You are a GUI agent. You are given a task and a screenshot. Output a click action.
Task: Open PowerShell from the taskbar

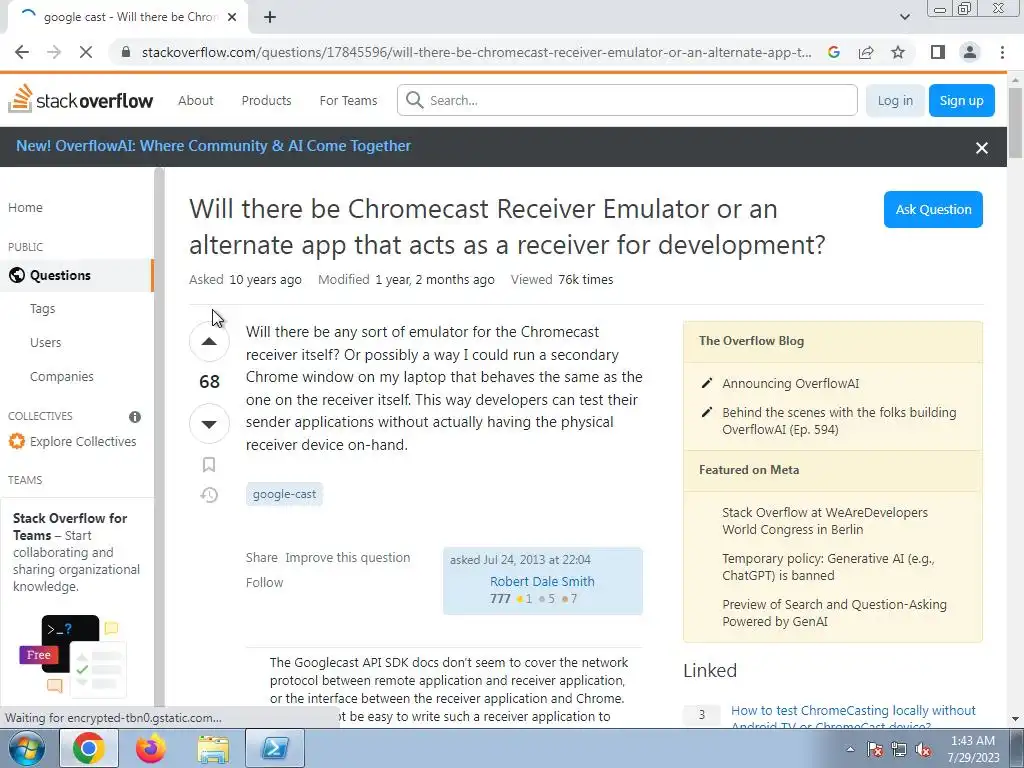[x=275, y=748]
